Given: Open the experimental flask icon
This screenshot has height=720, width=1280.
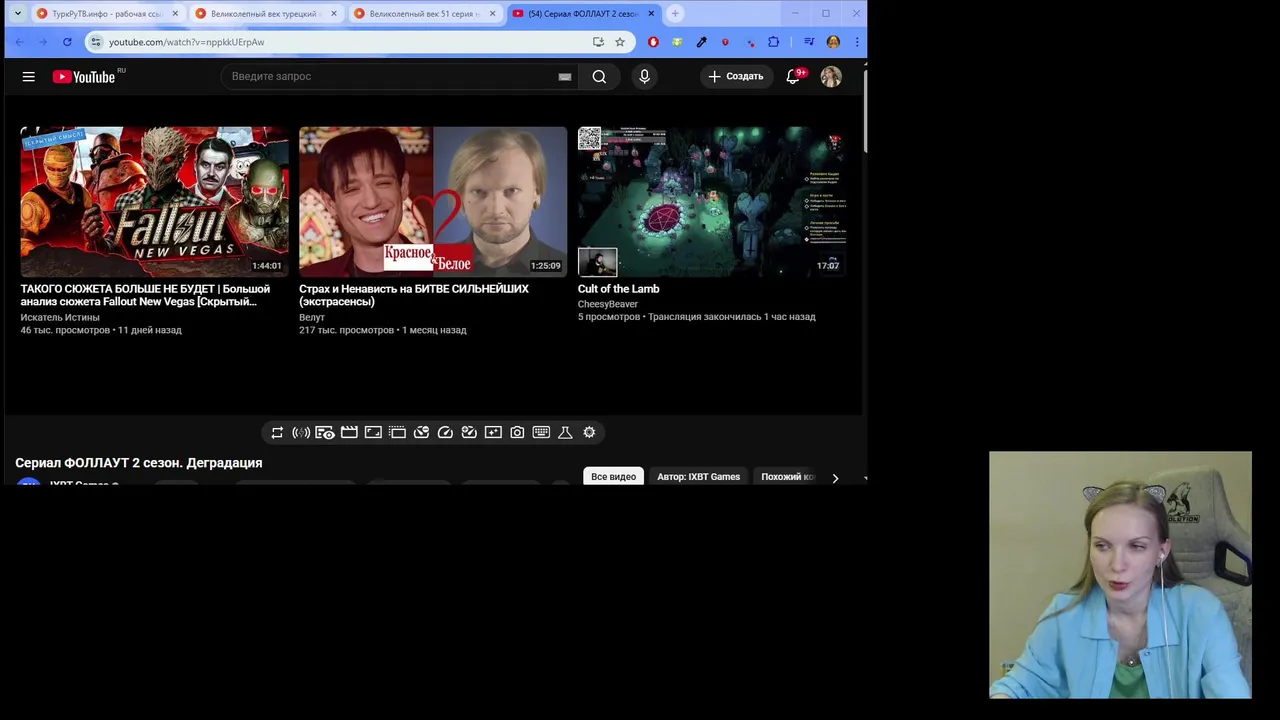Looking at the screenshot, I should click(x=565, y=432).
